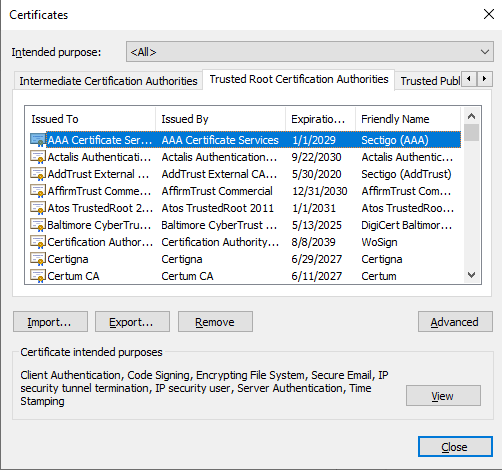This screenshot has width=502, height=470.
Task: Click the WoSign friendly name
Action: pos(379,242)
